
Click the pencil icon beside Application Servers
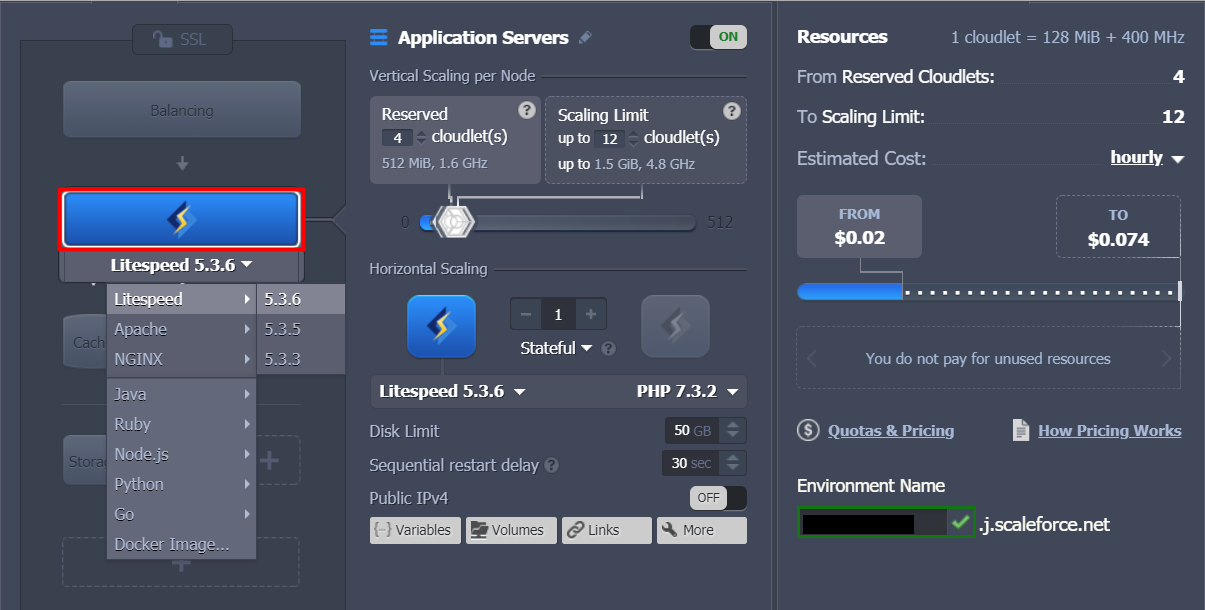point(586,38)
